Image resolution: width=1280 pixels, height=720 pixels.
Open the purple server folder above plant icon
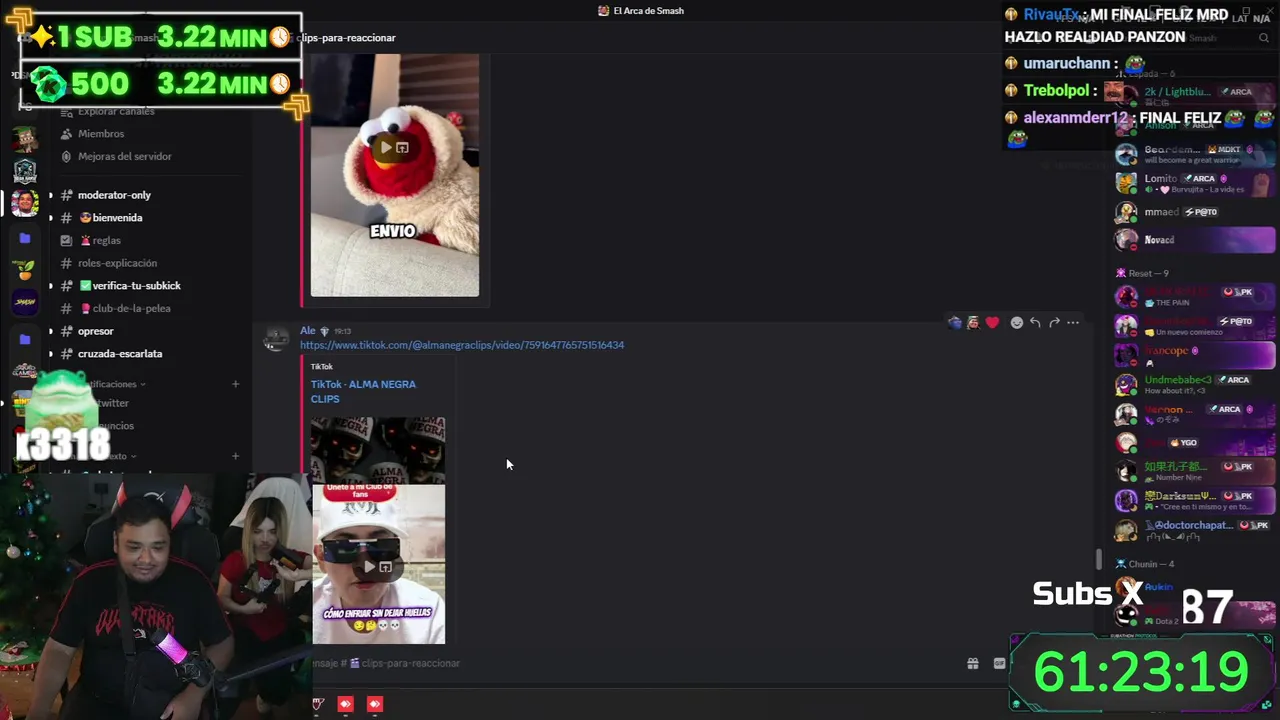(x=25, y=238)
